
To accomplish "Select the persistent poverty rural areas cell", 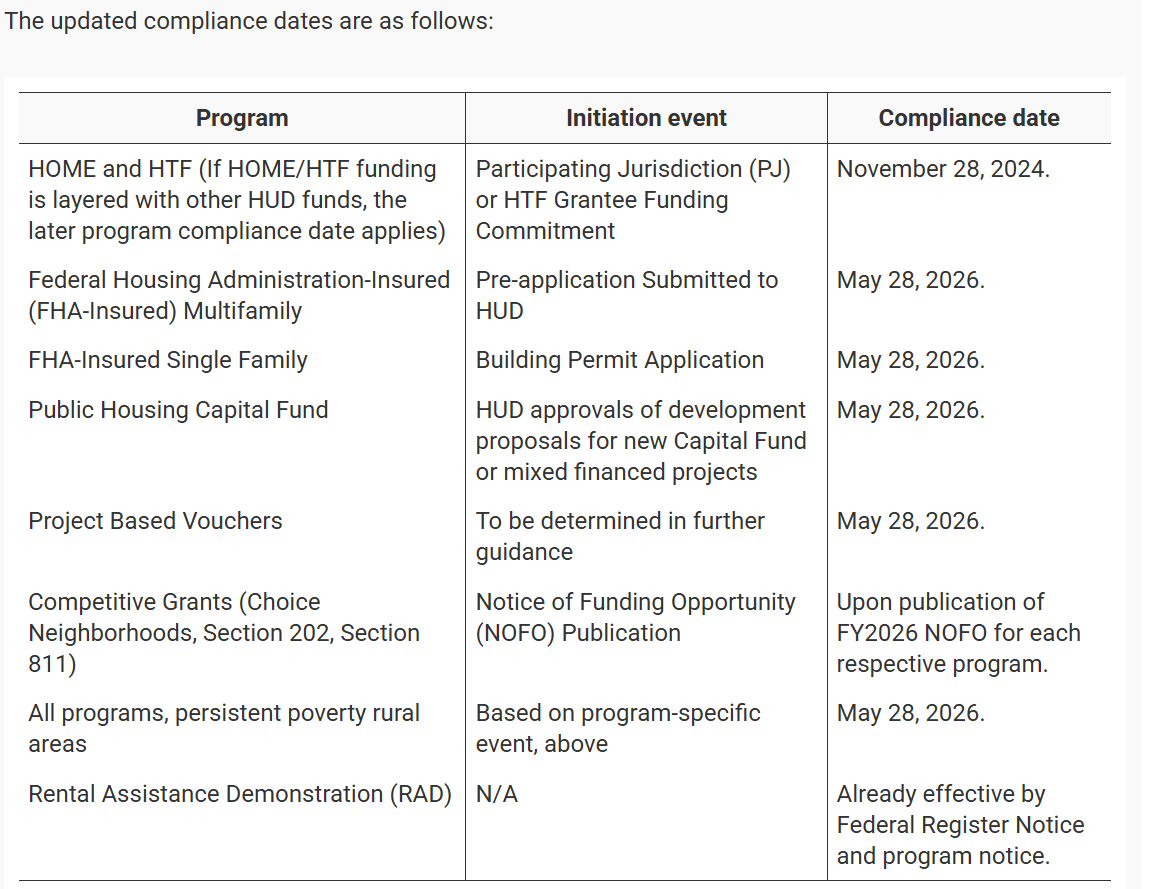I will [224, 728].
